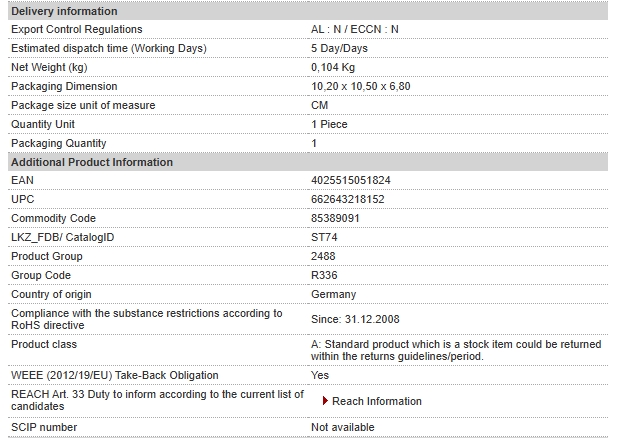Click the Product class description text

[x=456, y=350]
